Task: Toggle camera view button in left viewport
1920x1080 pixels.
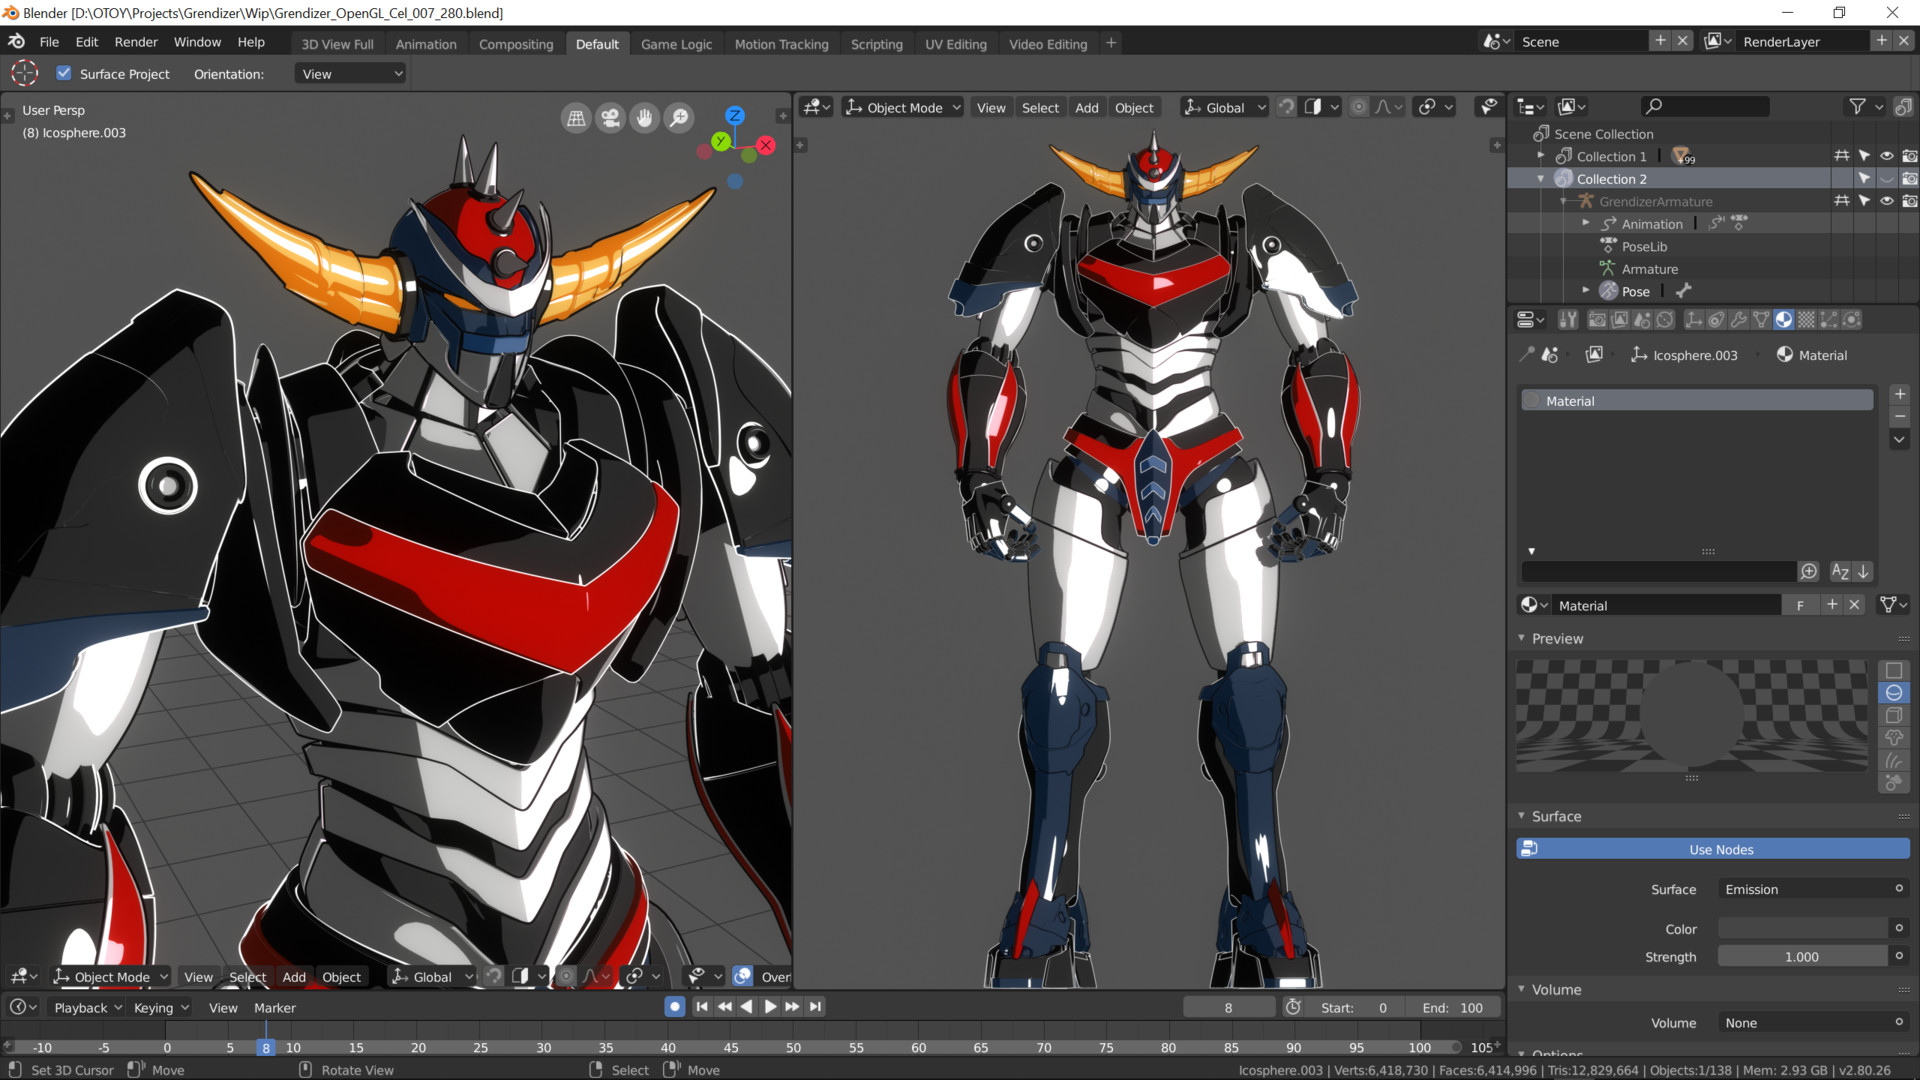Action: click(610, 118)
